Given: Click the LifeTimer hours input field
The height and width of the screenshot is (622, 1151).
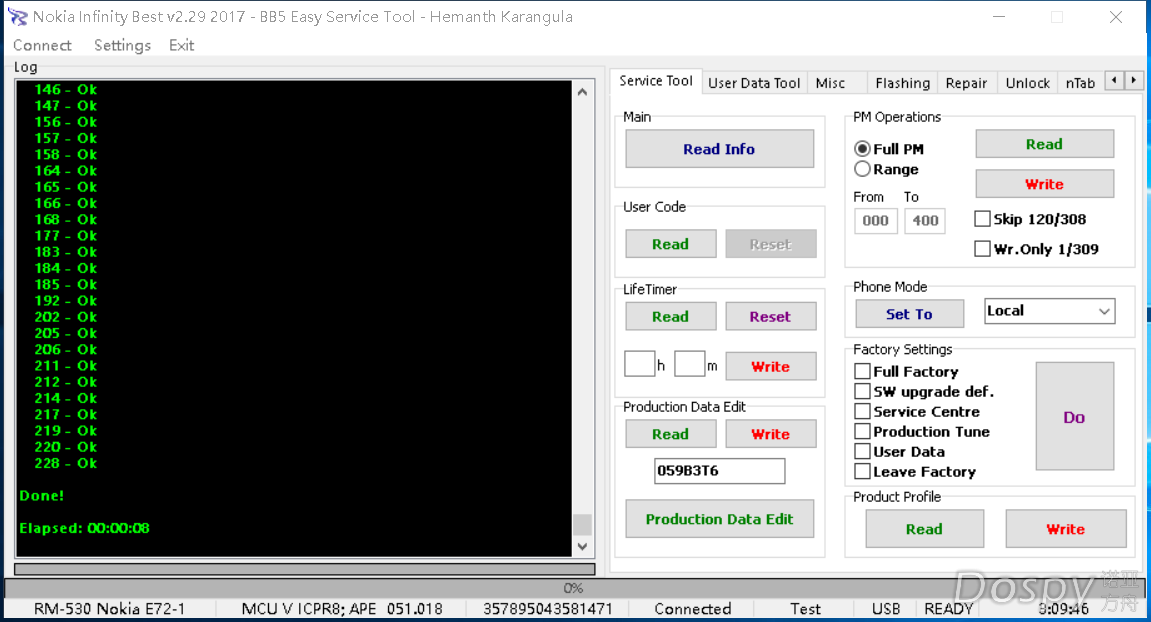Looking at the screenshot, I should [639, 364].
